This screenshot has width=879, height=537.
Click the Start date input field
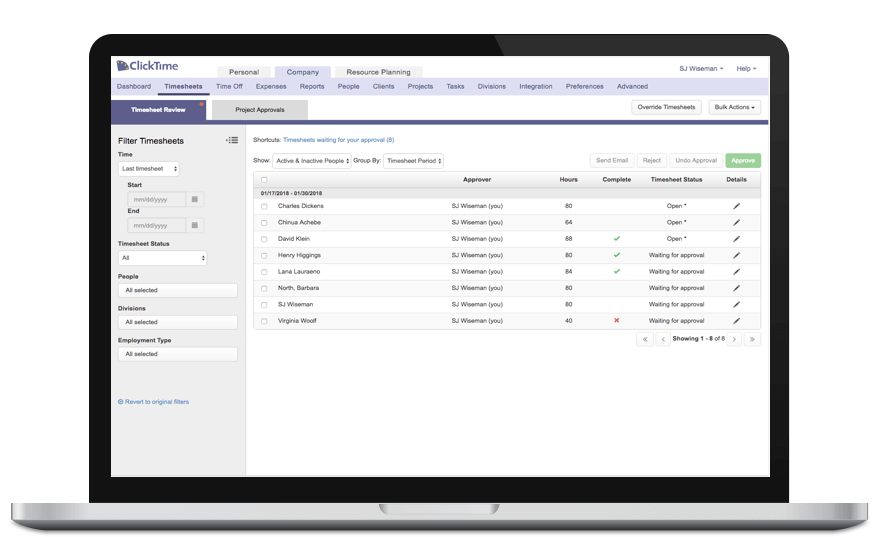pyautogui.click(x=156, y=199)
